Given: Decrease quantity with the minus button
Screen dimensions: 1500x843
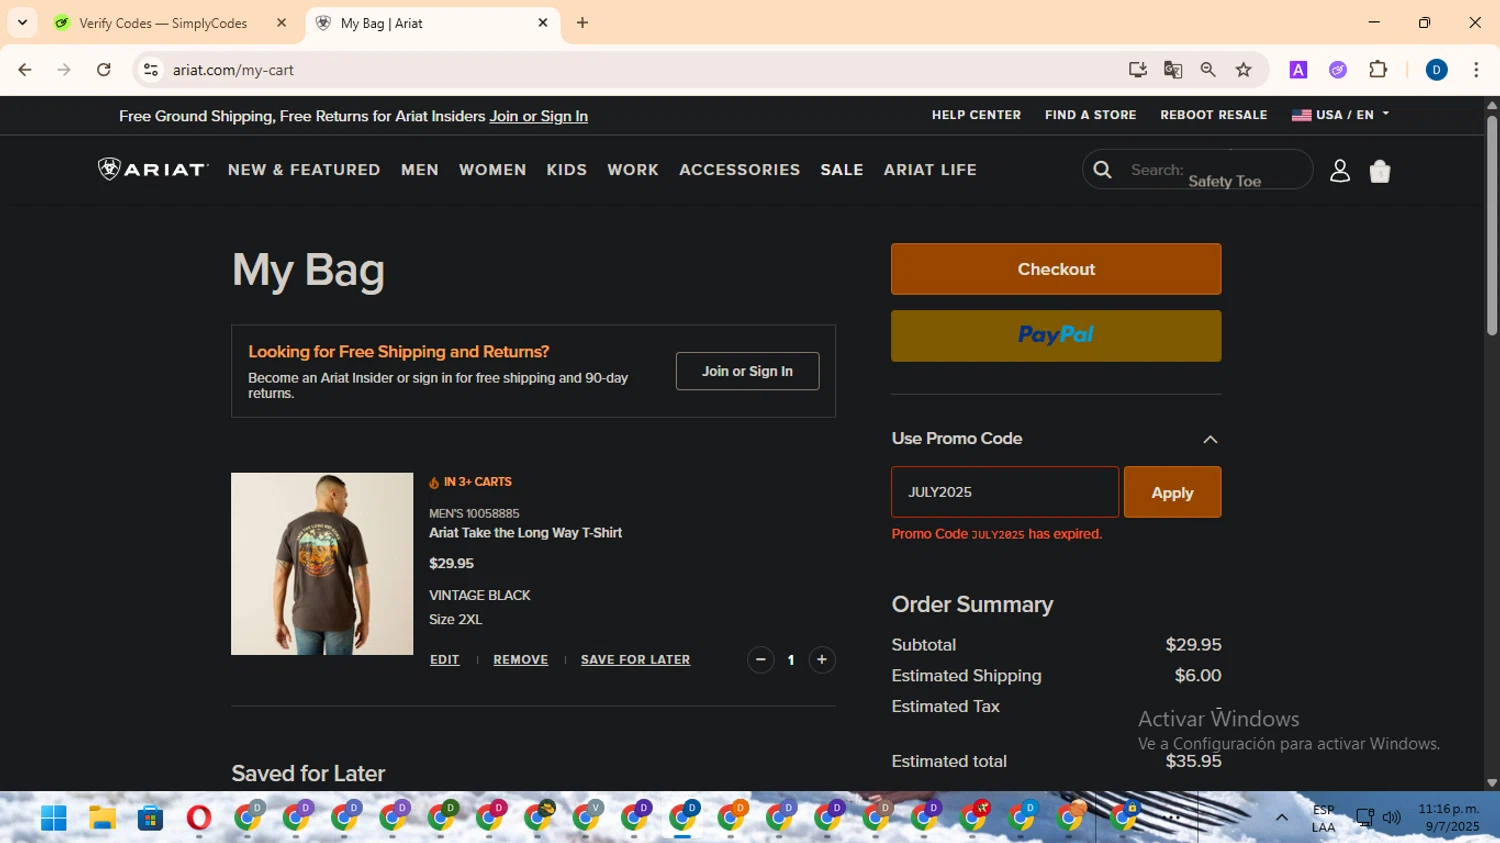Looking at the screenshot, I should (760, 660).
